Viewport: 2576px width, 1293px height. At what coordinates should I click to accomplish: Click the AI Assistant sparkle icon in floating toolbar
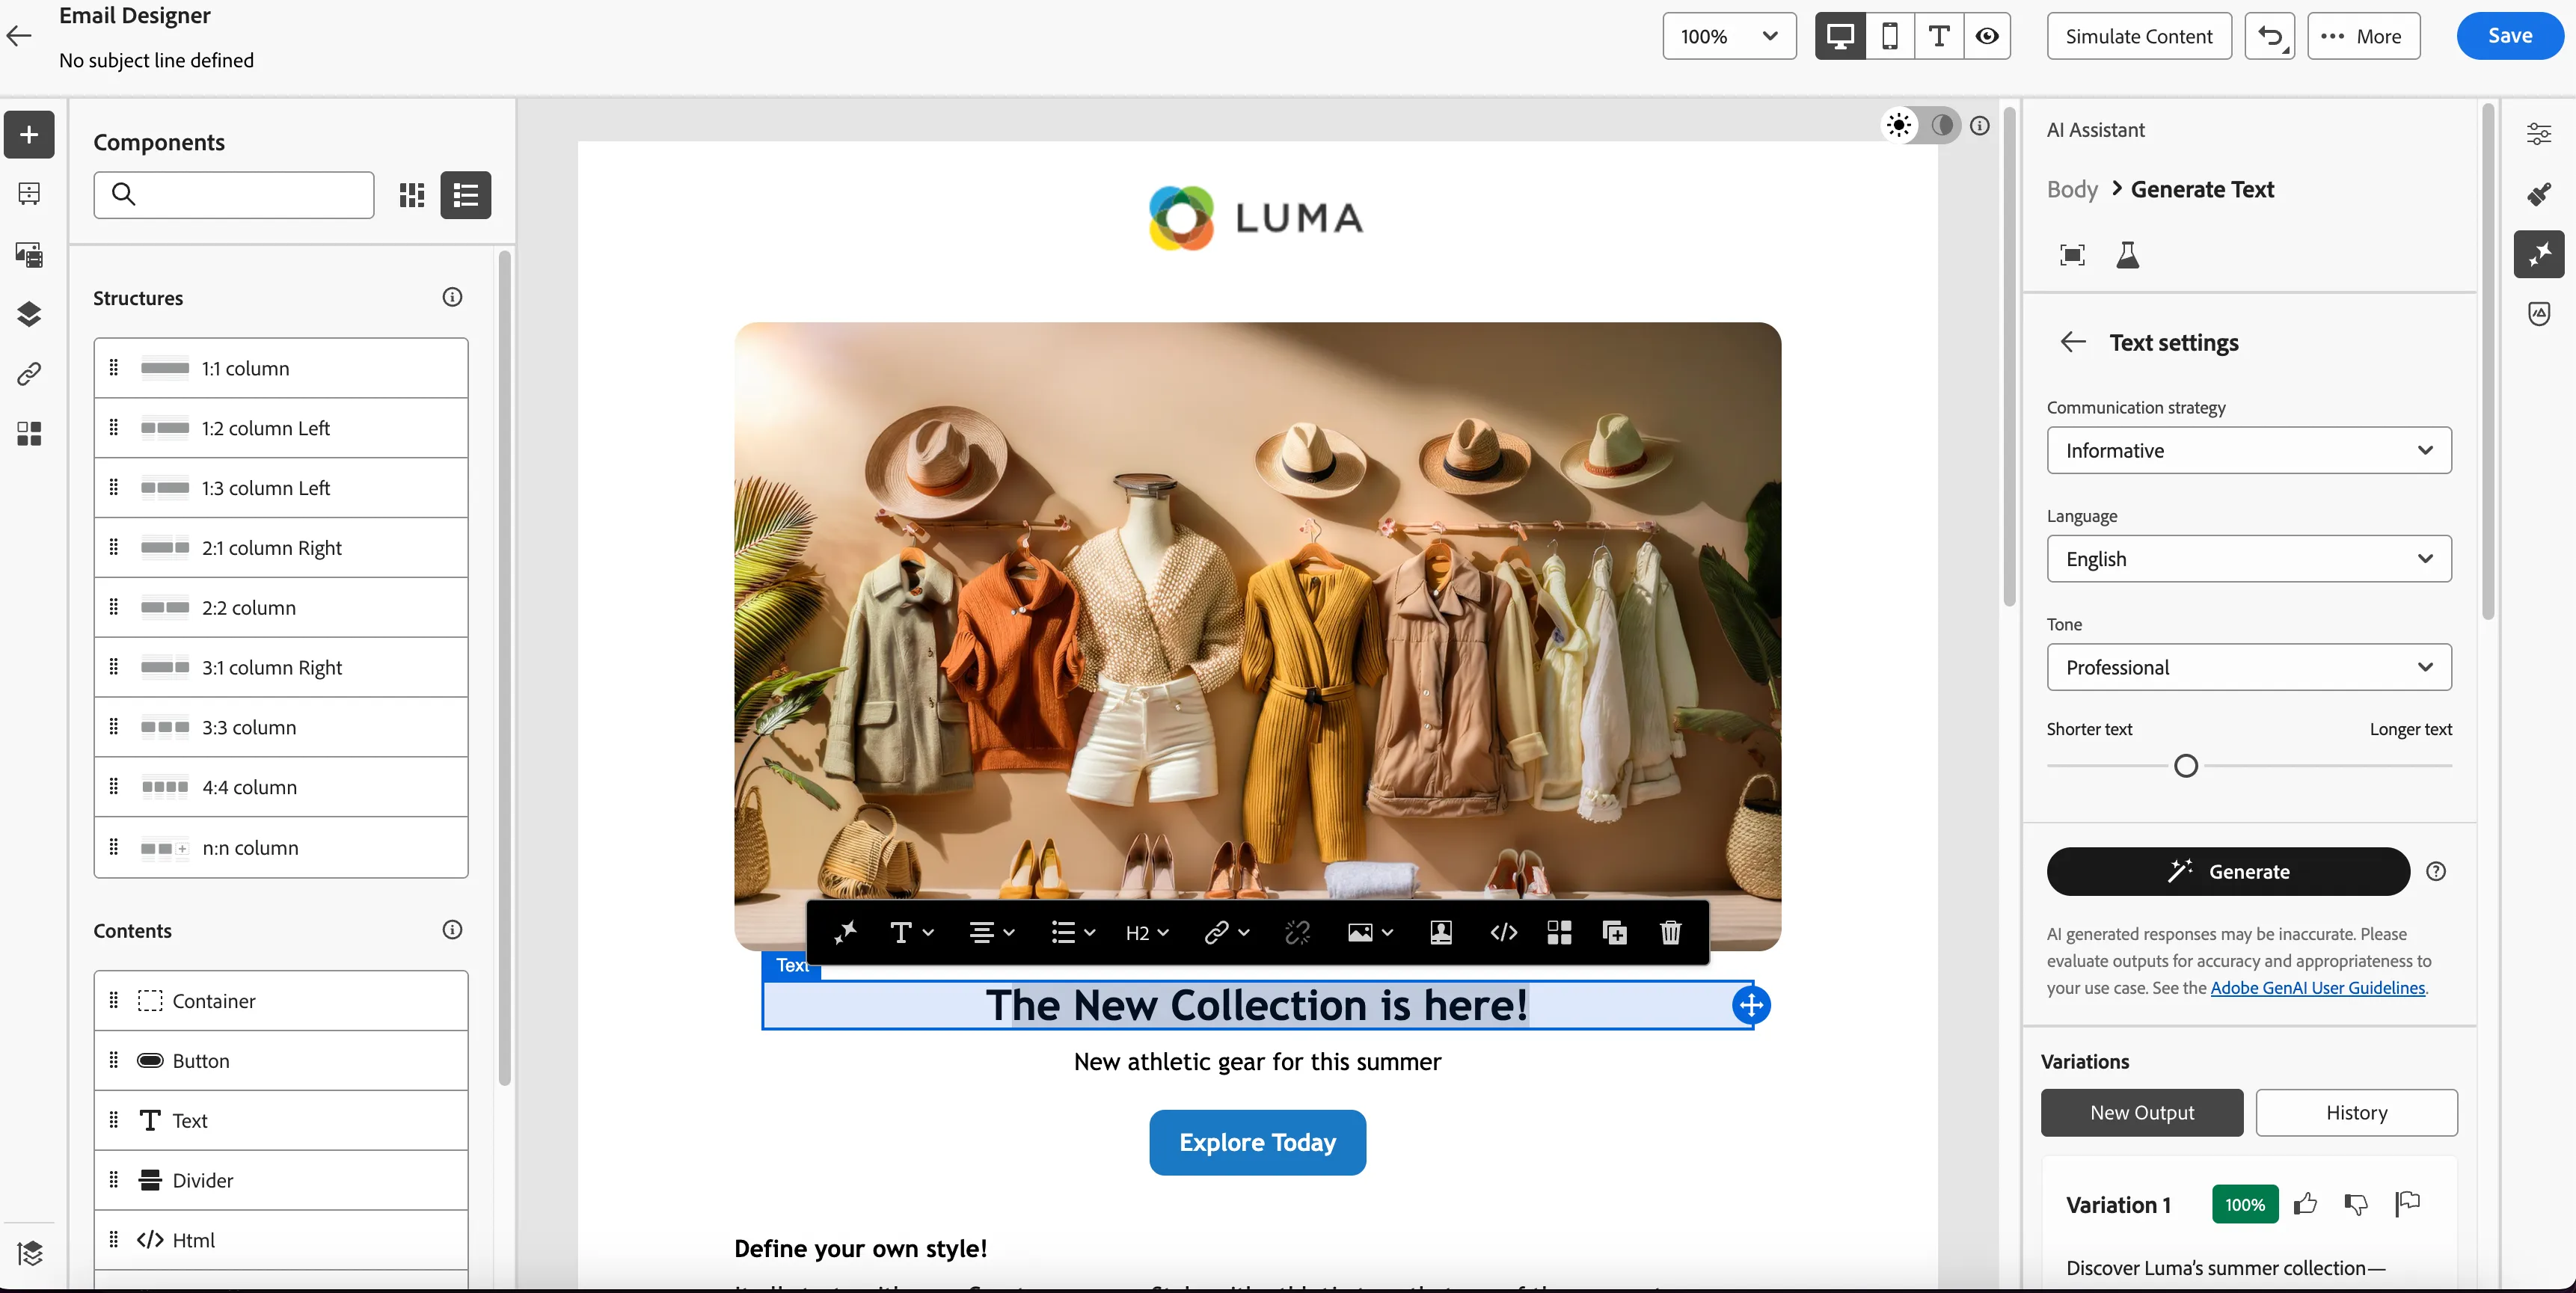[x=845, y=932]
